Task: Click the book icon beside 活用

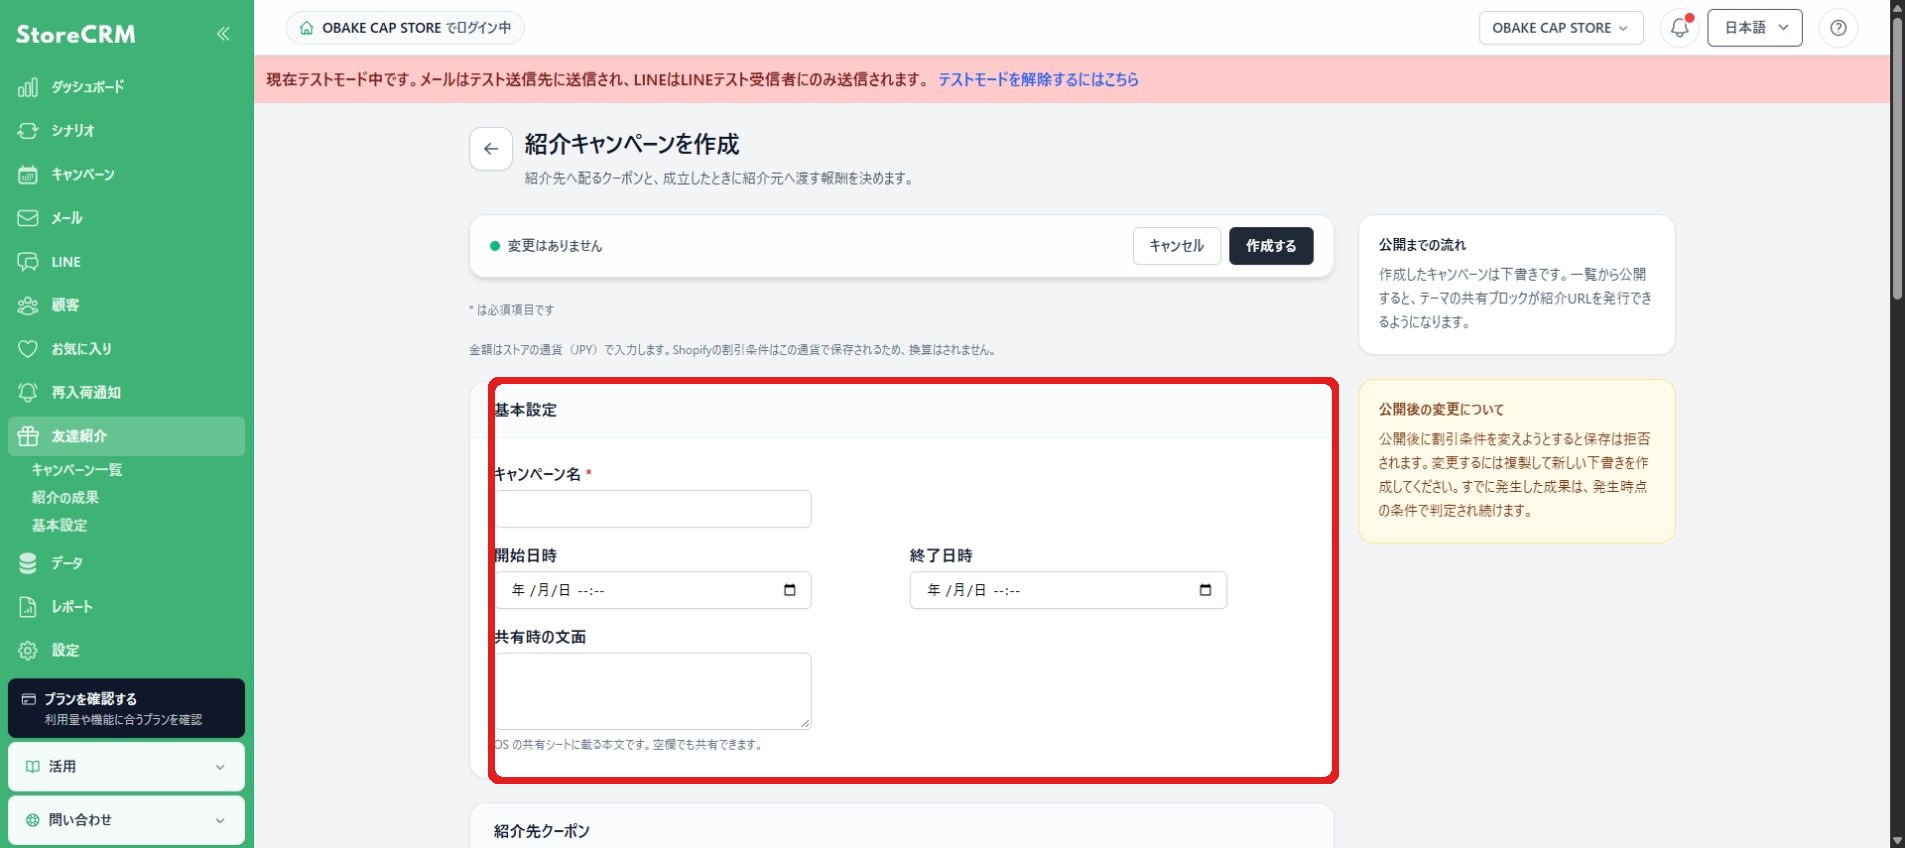Action: [x=33, y=767]
